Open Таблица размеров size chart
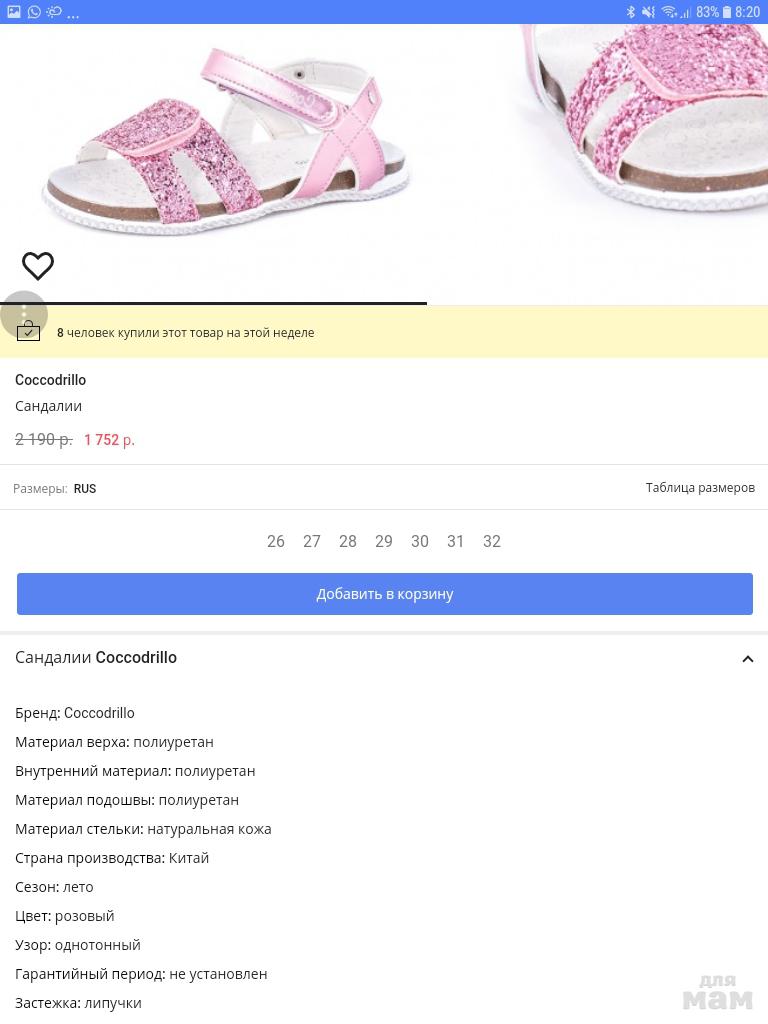 tap(700, 488)
